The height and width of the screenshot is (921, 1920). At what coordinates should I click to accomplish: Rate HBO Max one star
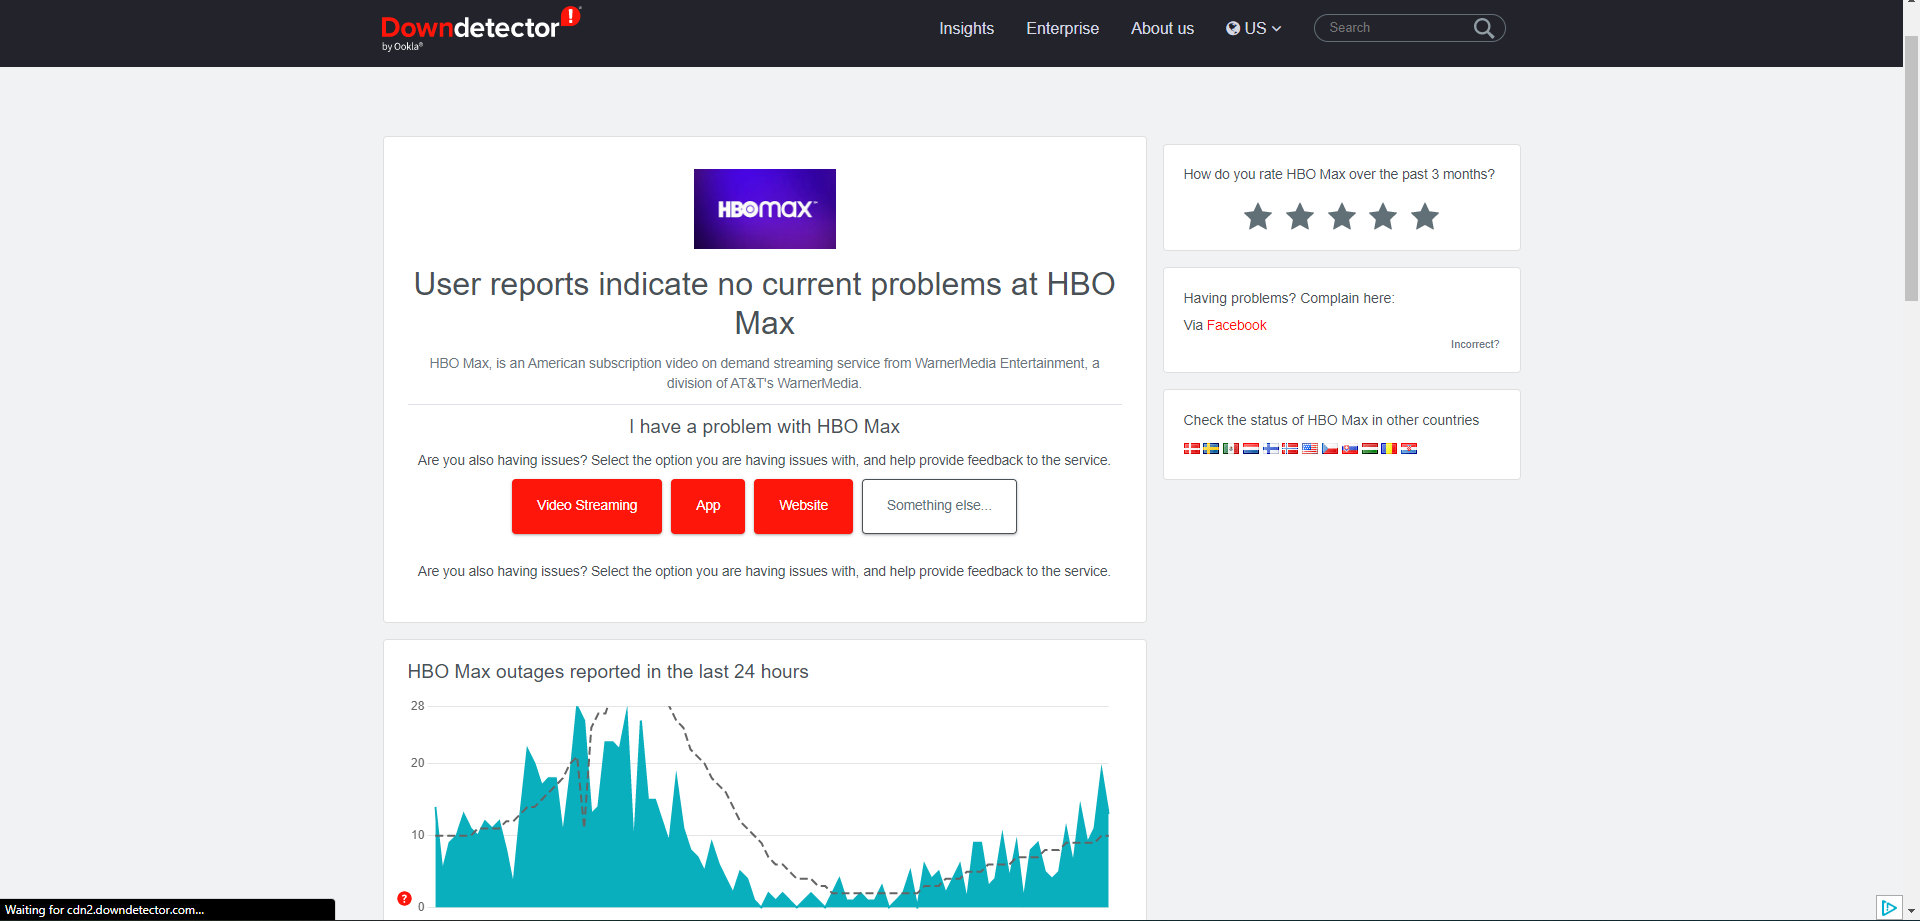pos(1258,216)
